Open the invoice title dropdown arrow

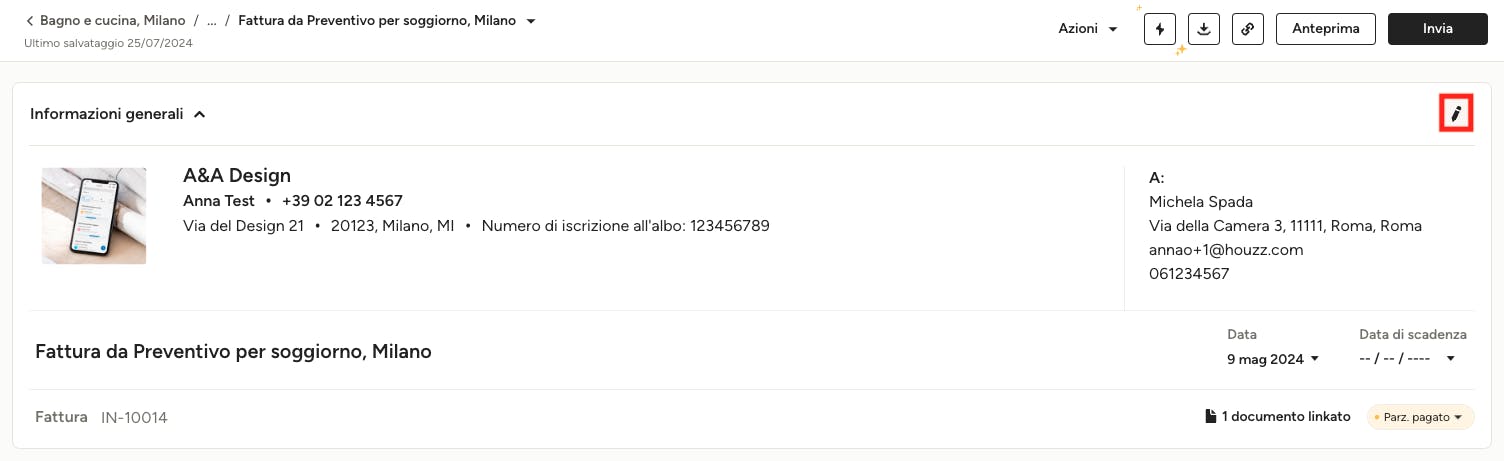click(x=531, y=21)
